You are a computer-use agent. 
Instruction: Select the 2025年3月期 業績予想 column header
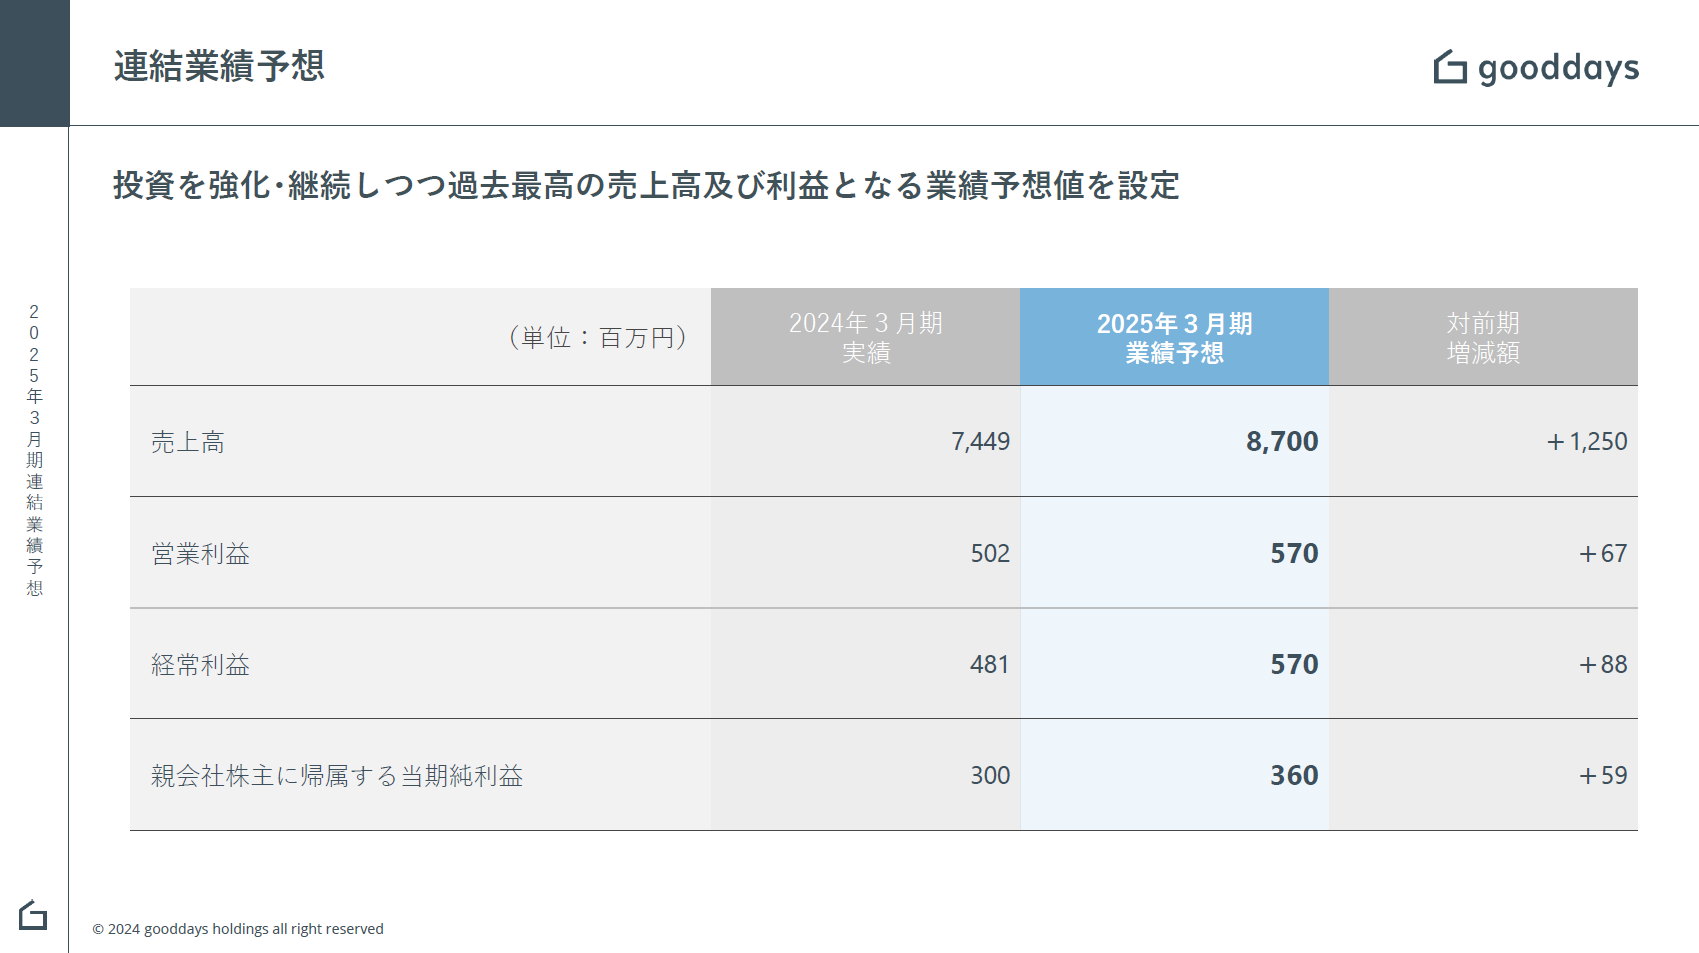[x=1174, y=337]
